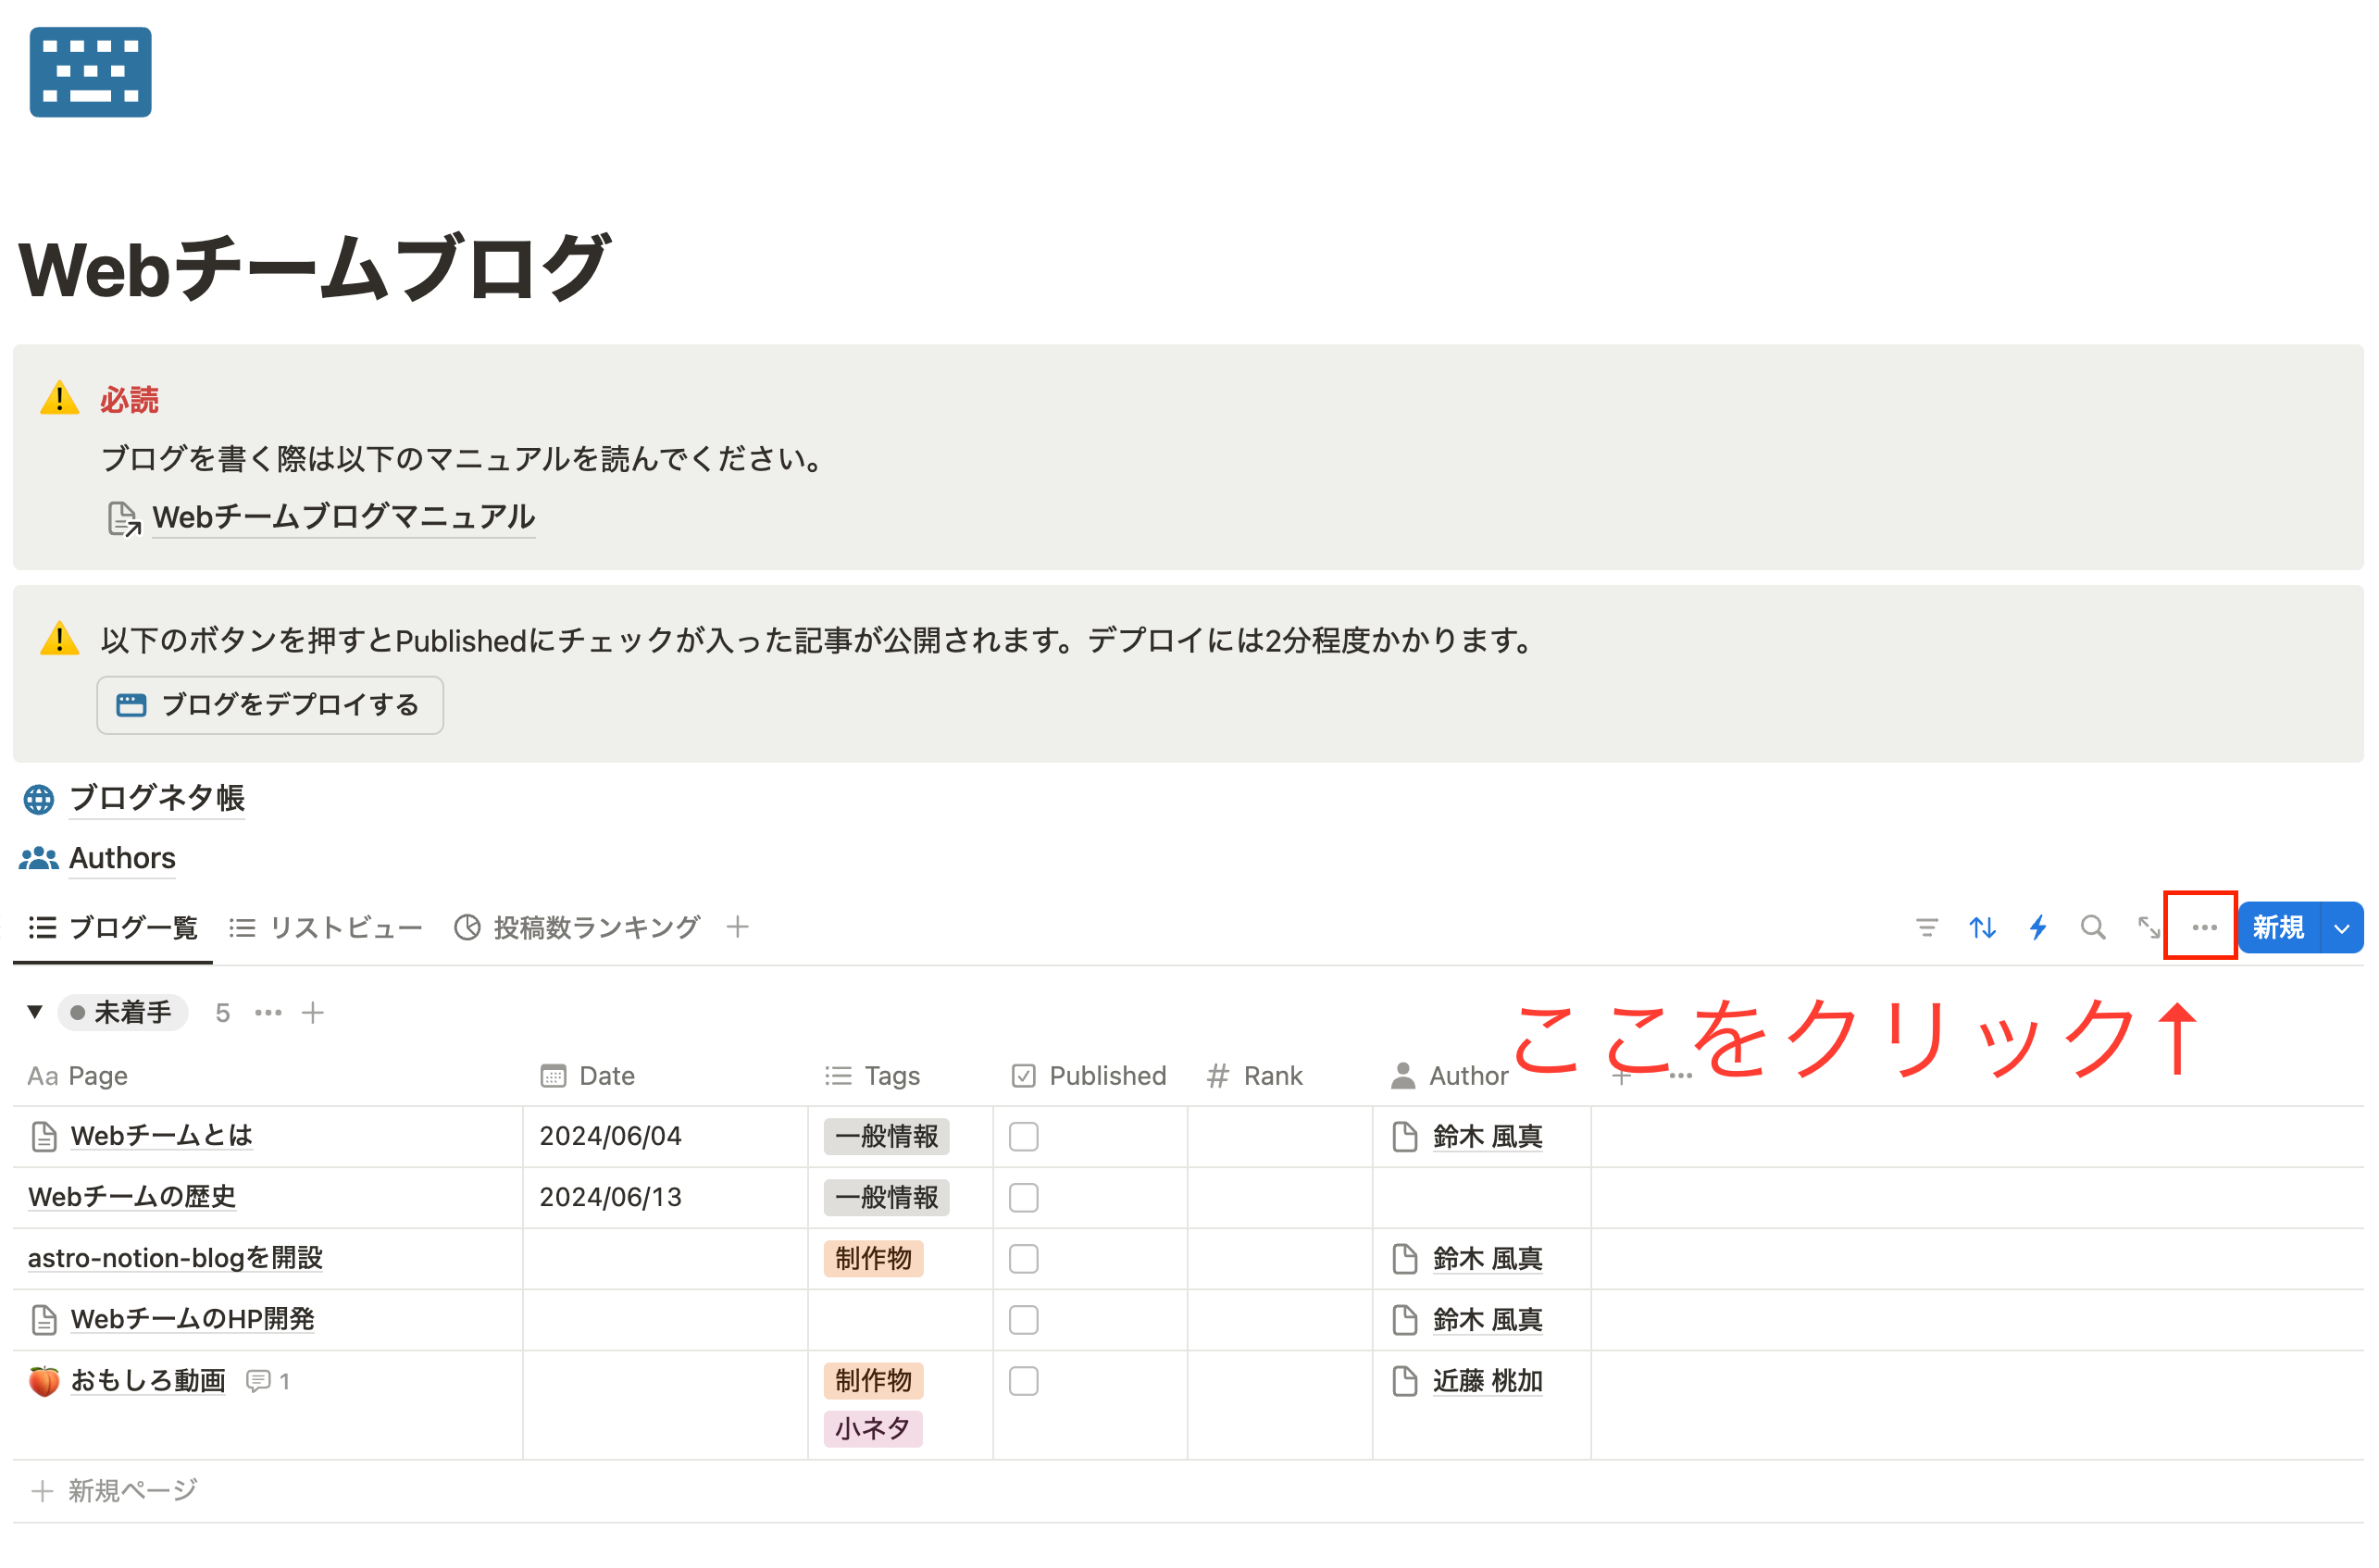The width and height of the screenshot is (2379, 1568).
Task: Add a new view with plus icon
Action: [x=738, y=927]
